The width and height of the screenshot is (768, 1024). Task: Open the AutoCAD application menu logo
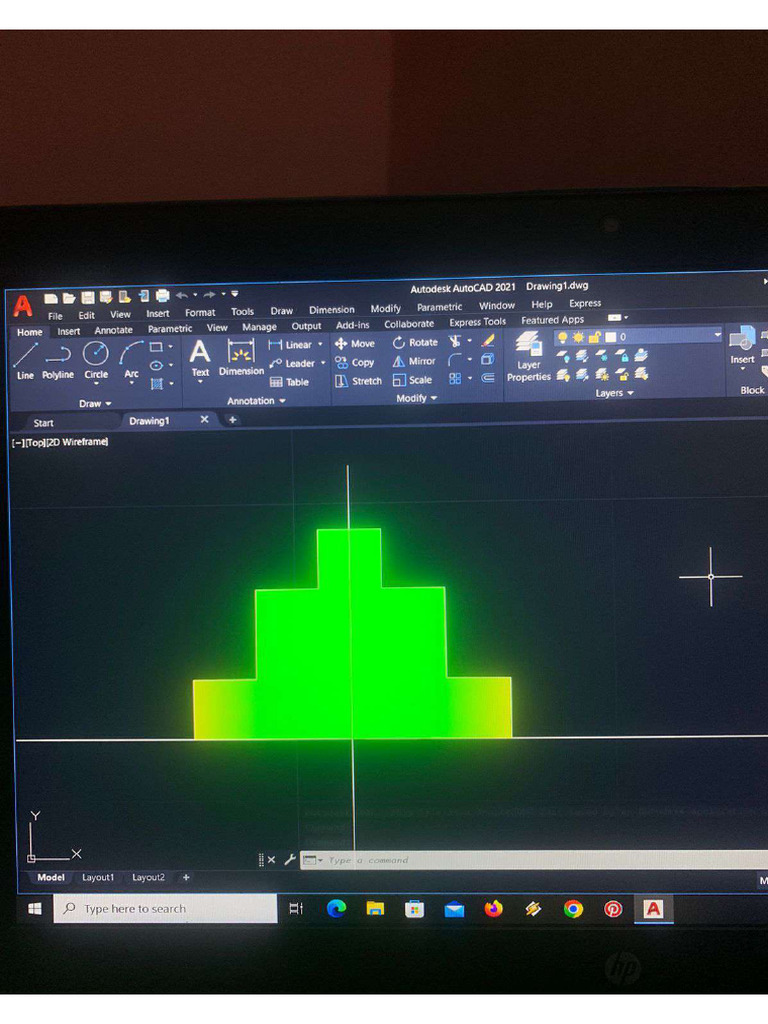(x=23, y=306)
